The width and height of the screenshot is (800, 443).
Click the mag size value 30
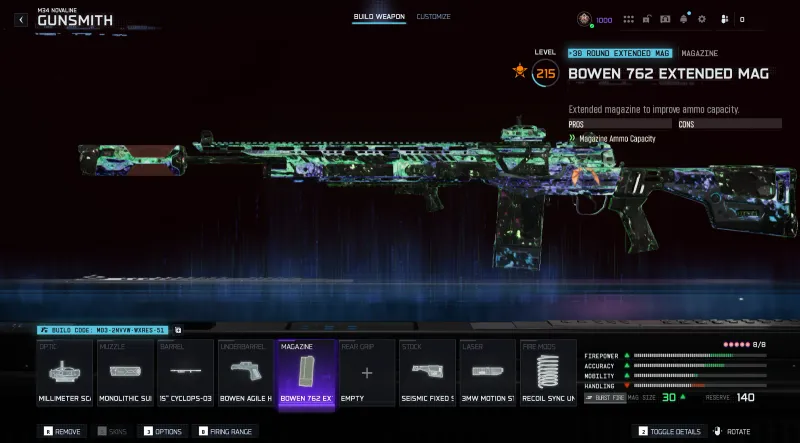tap(669, 397)
